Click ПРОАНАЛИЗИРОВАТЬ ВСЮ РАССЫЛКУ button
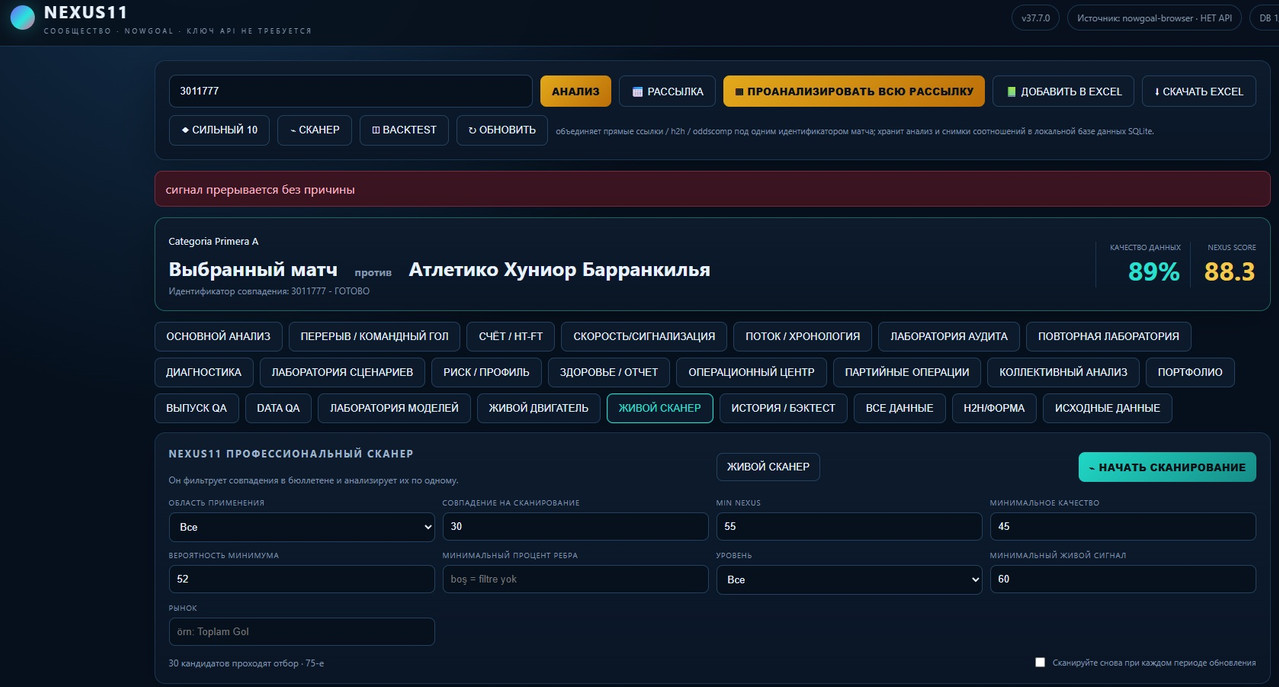The image size is (1279, 687). [x=854, y=91]
